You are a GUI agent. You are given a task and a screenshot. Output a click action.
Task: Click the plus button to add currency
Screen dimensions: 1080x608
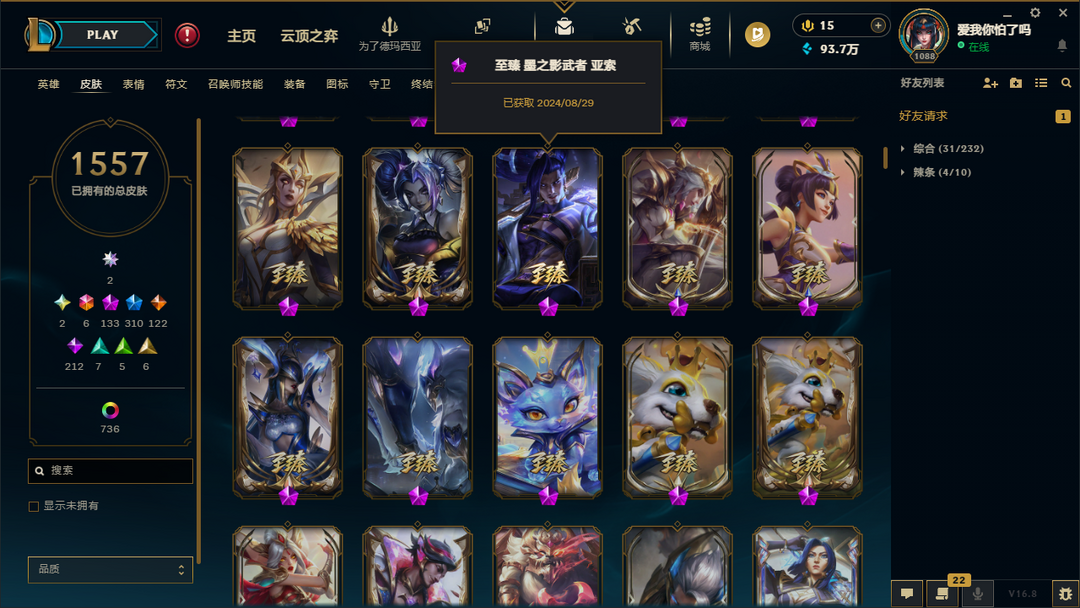tap(878, 25)
